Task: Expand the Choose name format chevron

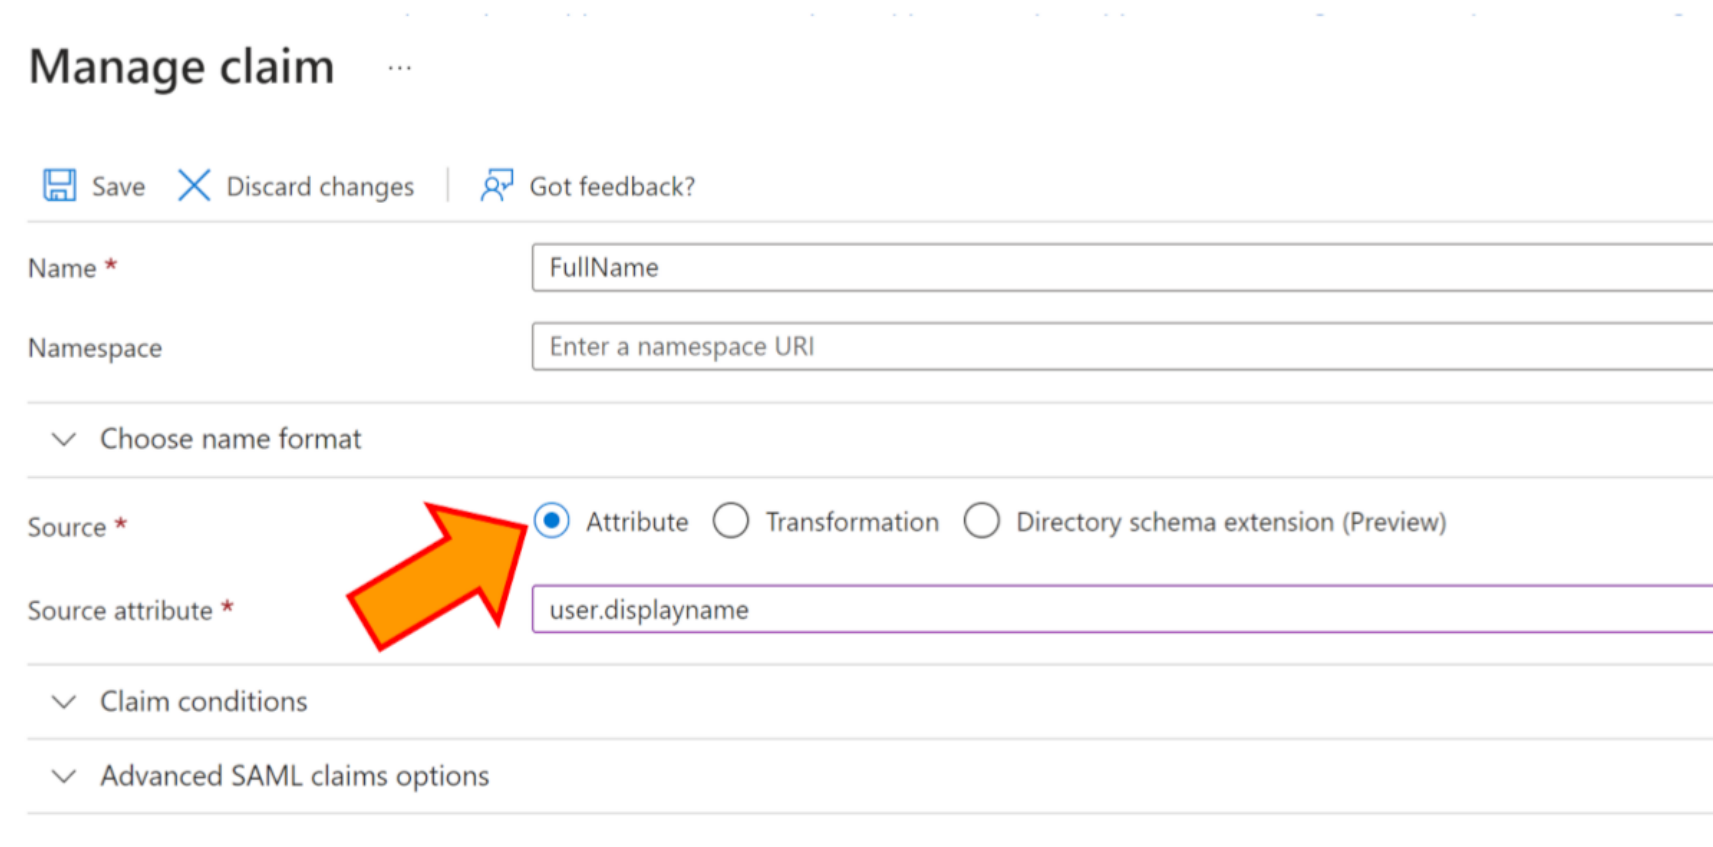Action: pos(64,439)
